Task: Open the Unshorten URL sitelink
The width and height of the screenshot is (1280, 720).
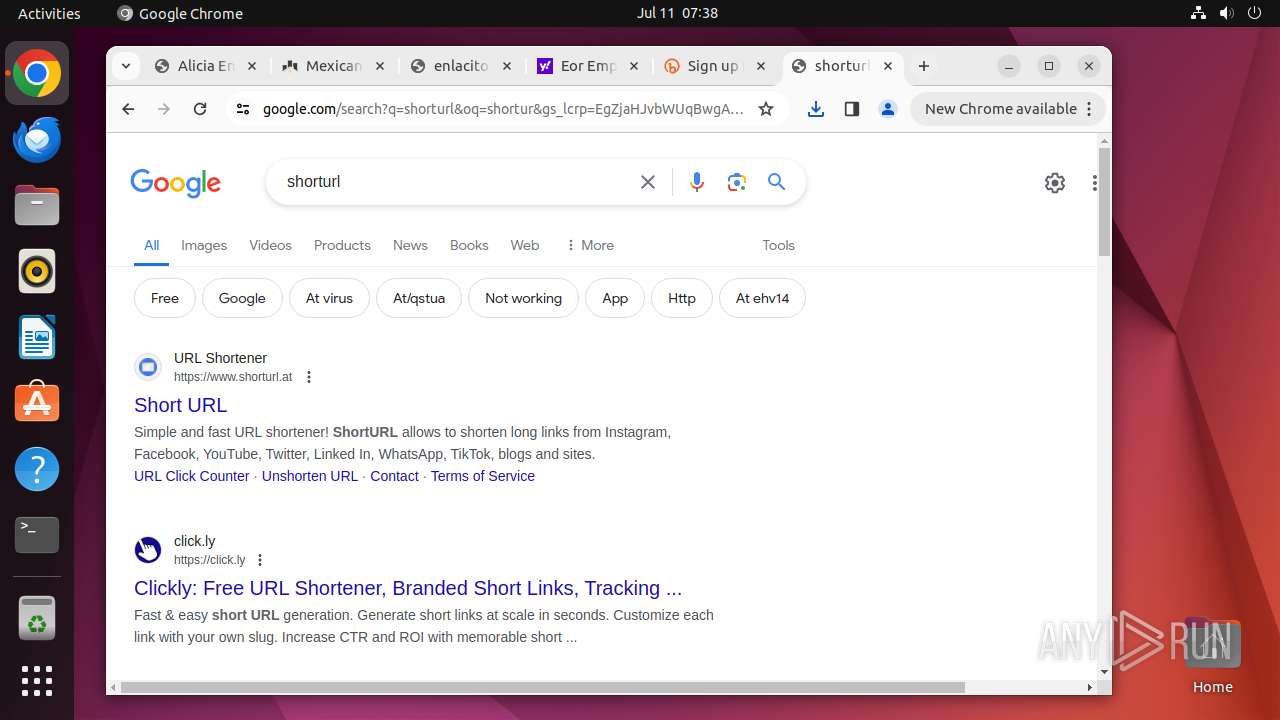Action: [x=310, y=476]
